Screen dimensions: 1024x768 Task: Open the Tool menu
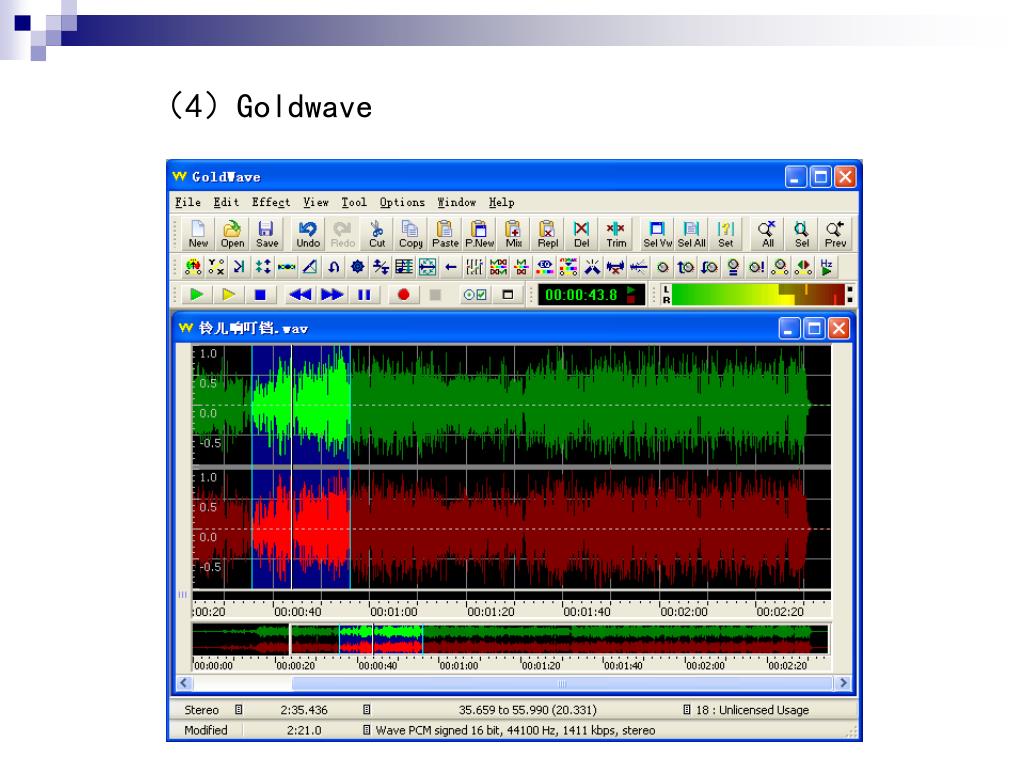[354, 202]
